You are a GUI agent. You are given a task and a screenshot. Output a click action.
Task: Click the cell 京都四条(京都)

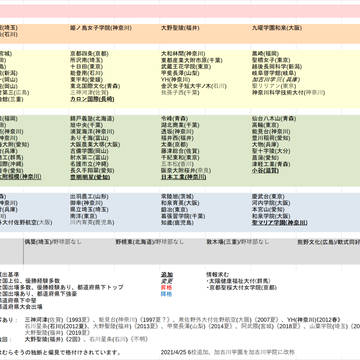89,54
